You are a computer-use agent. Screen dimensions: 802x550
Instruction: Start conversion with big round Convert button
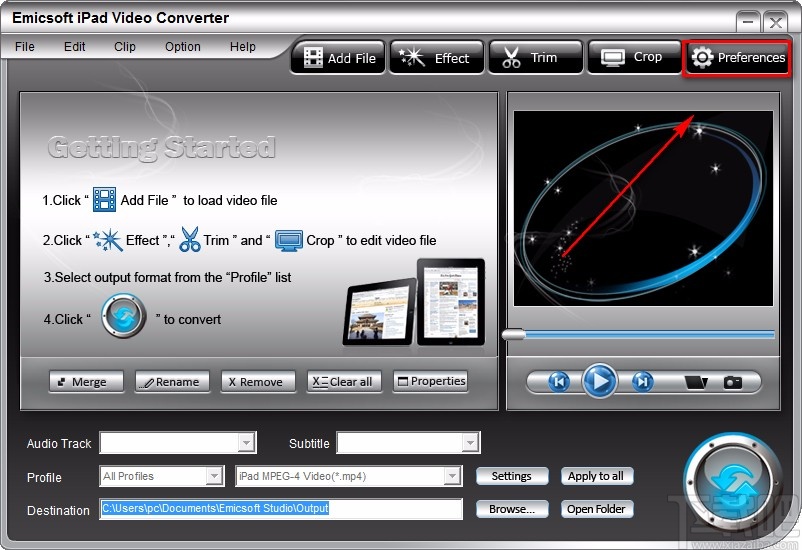click(x=733, y=484)
